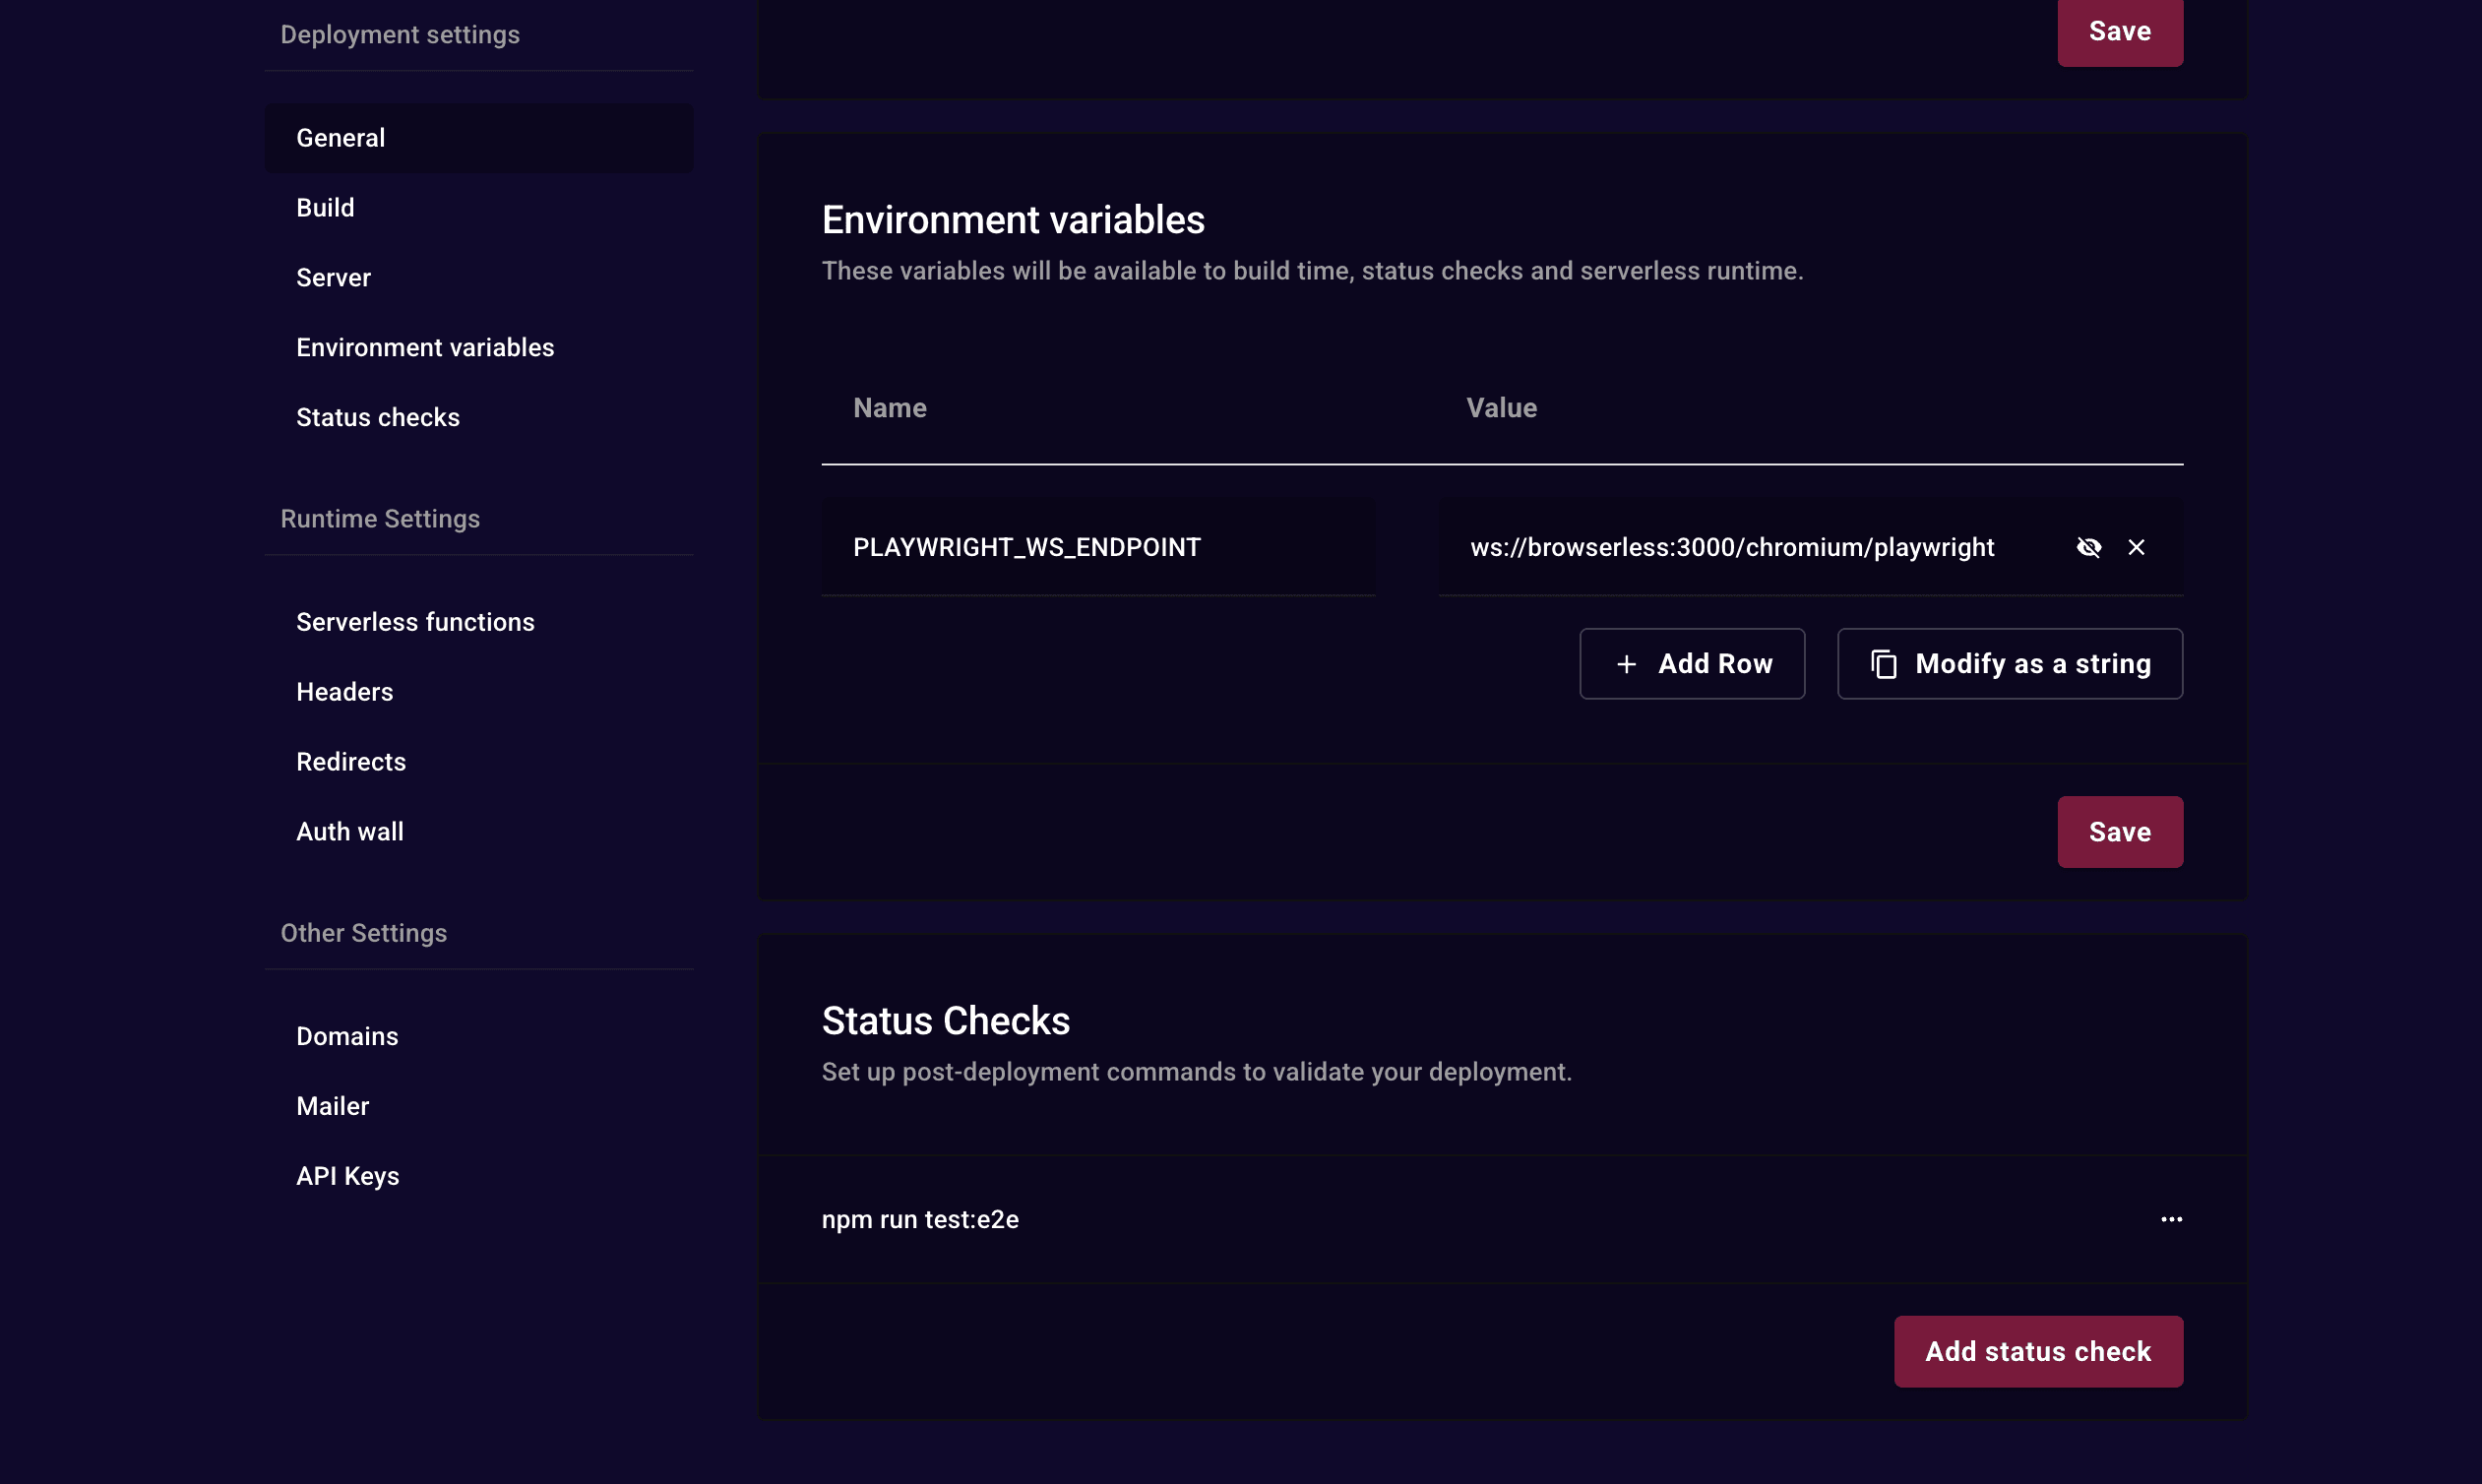Viewport: 2482px width, 1484px height.
Task: Configure the Auth wall
Action: pos(350,831)
